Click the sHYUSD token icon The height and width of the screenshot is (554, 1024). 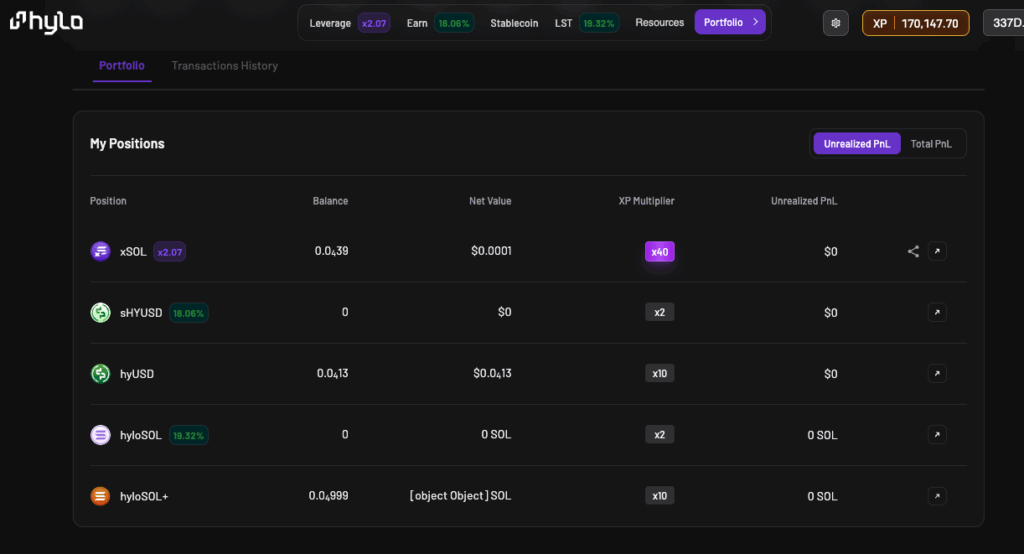click(100, 312)
